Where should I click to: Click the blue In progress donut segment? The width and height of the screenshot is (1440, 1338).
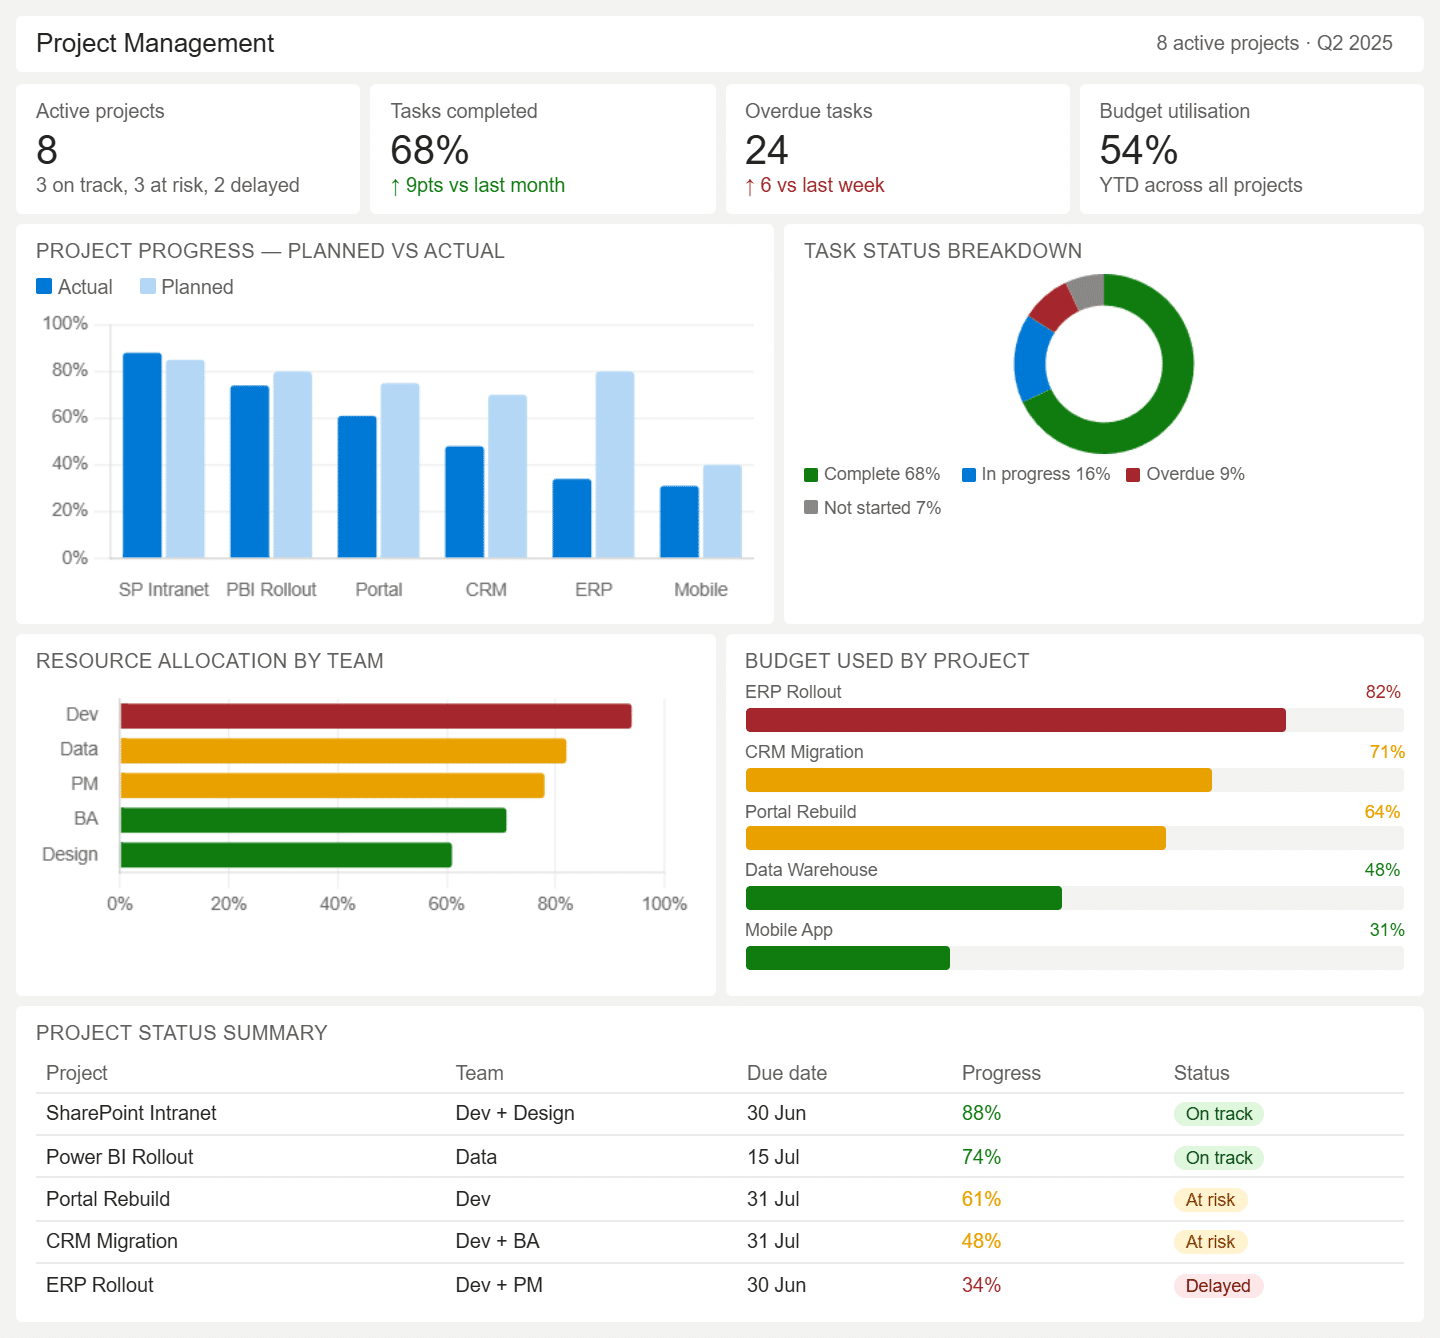pyautogui.click(x=1031, y=360)
